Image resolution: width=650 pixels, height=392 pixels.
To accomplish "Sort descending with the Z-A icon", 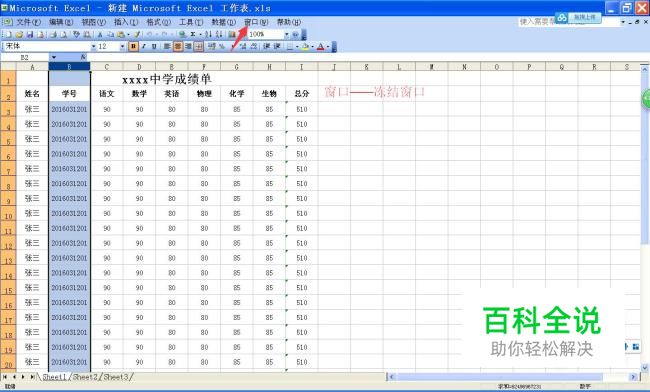I will pos(219,34).
